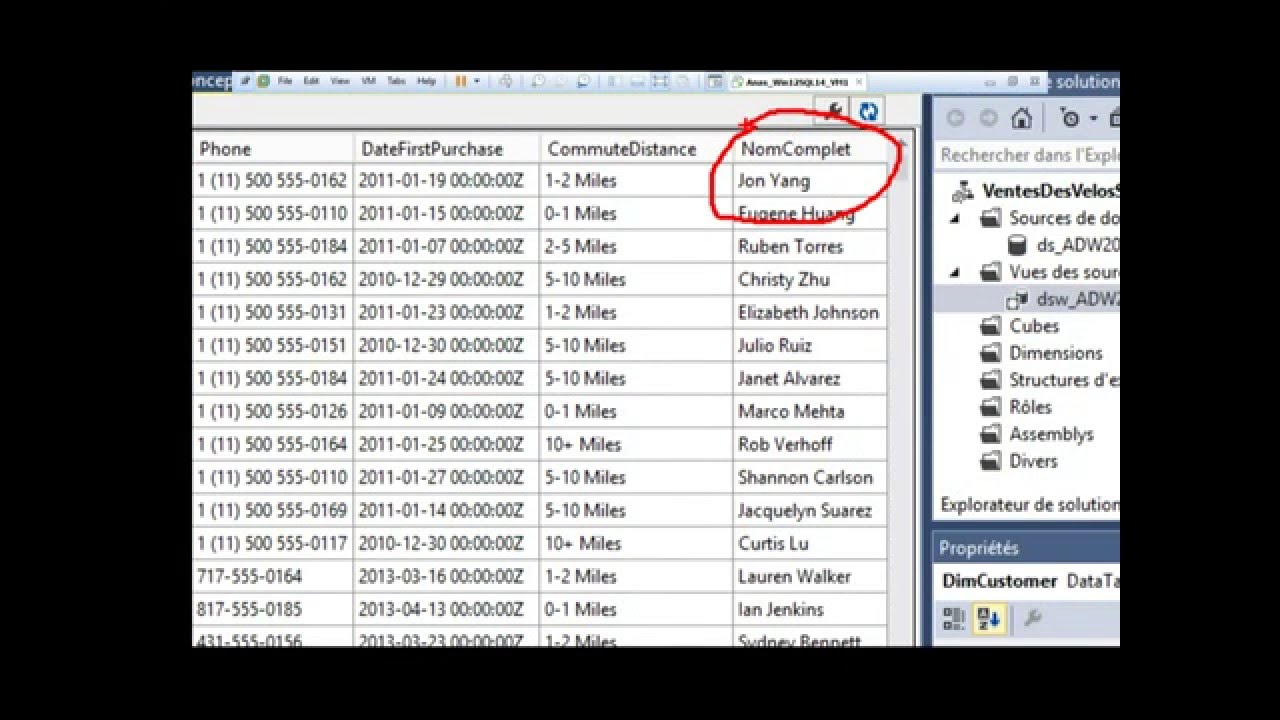This screenshot has height=720, width=1280.
Task: Open the VMware Help menu
Action: [x=427, y=81]
